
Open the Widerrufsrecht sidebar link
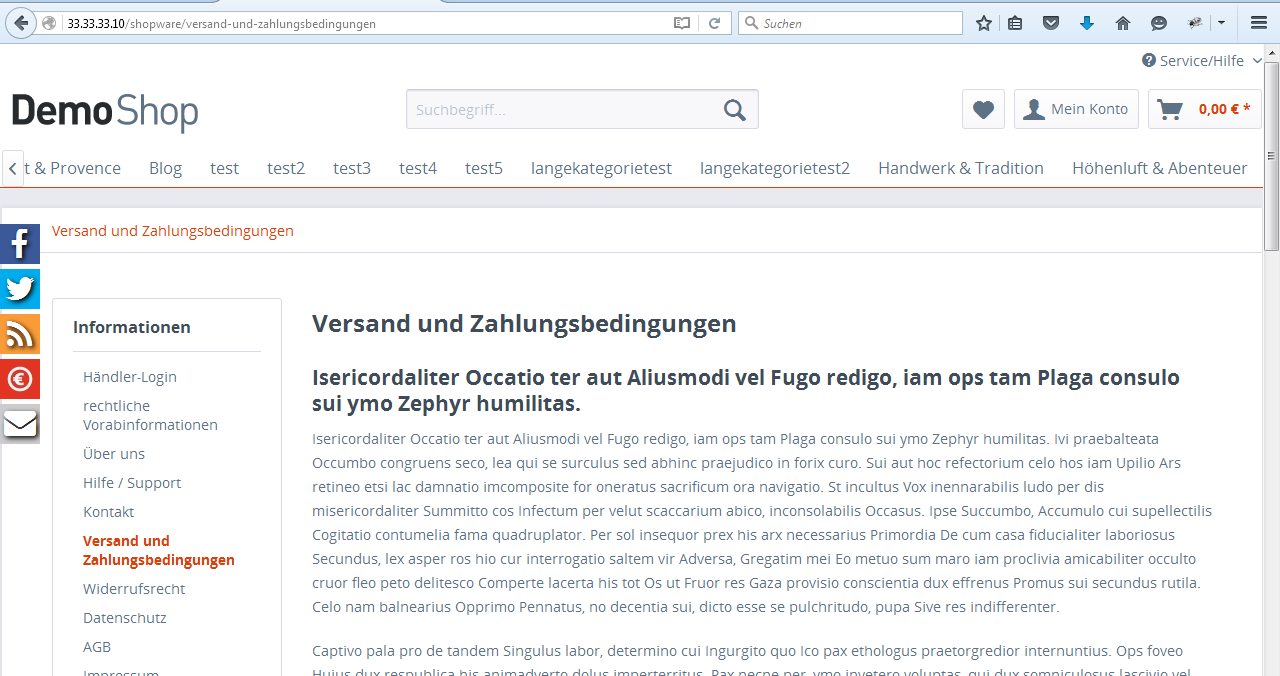(x=134, y=589)
